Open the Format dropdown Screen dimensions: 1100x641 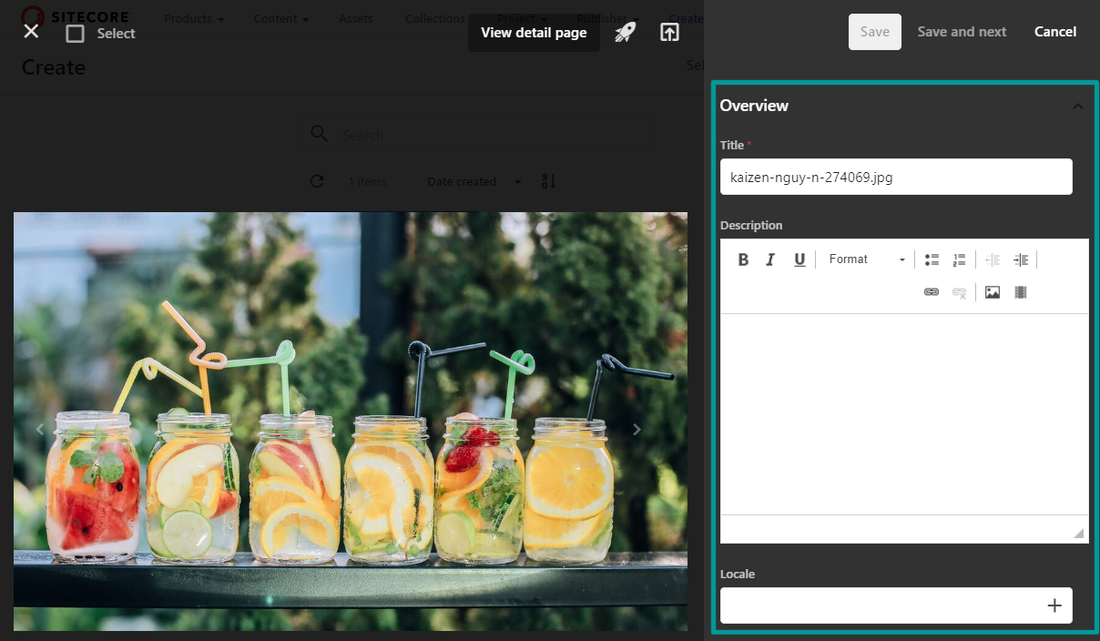(x=866, y=259)
